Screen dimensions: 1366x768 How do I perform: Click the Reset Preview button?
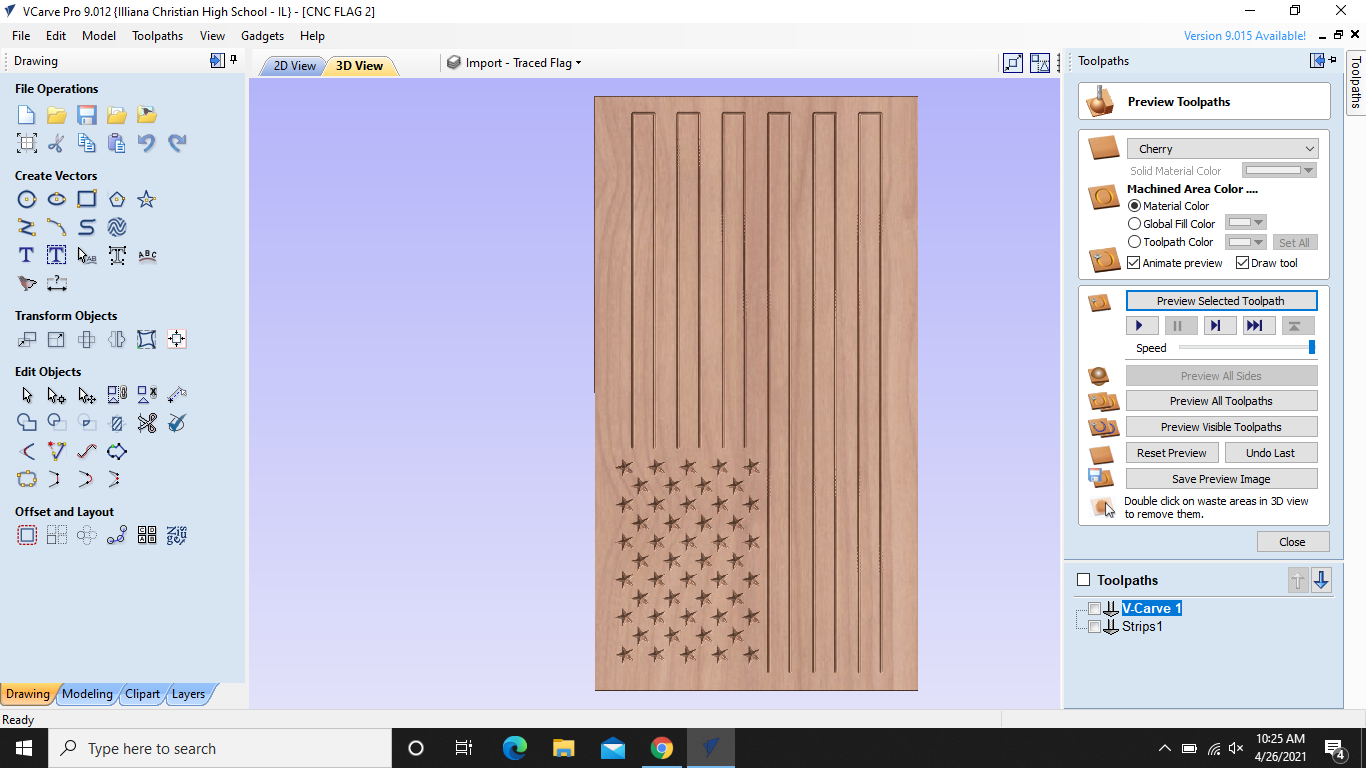1171,452
